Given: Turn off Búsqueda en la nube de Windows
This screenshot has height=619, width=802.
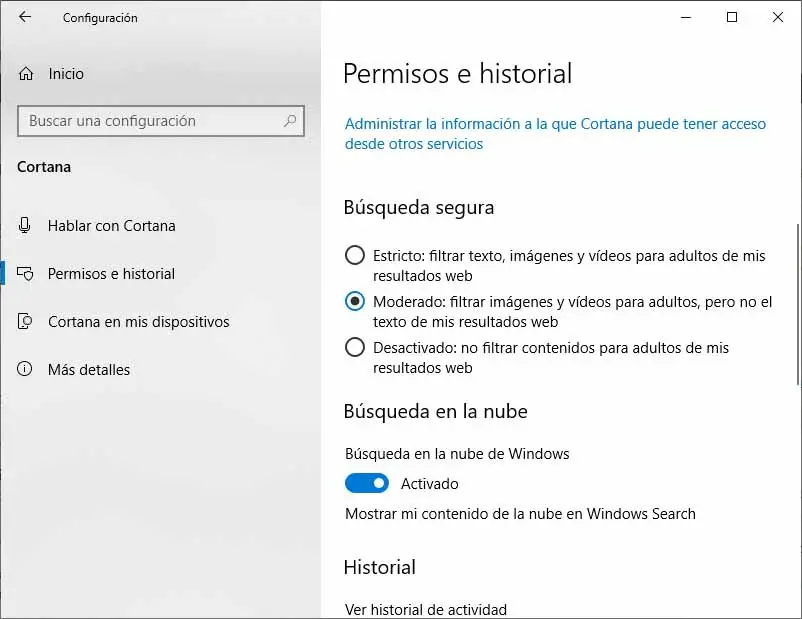Looking at the screenshot, I should (367, 484).
